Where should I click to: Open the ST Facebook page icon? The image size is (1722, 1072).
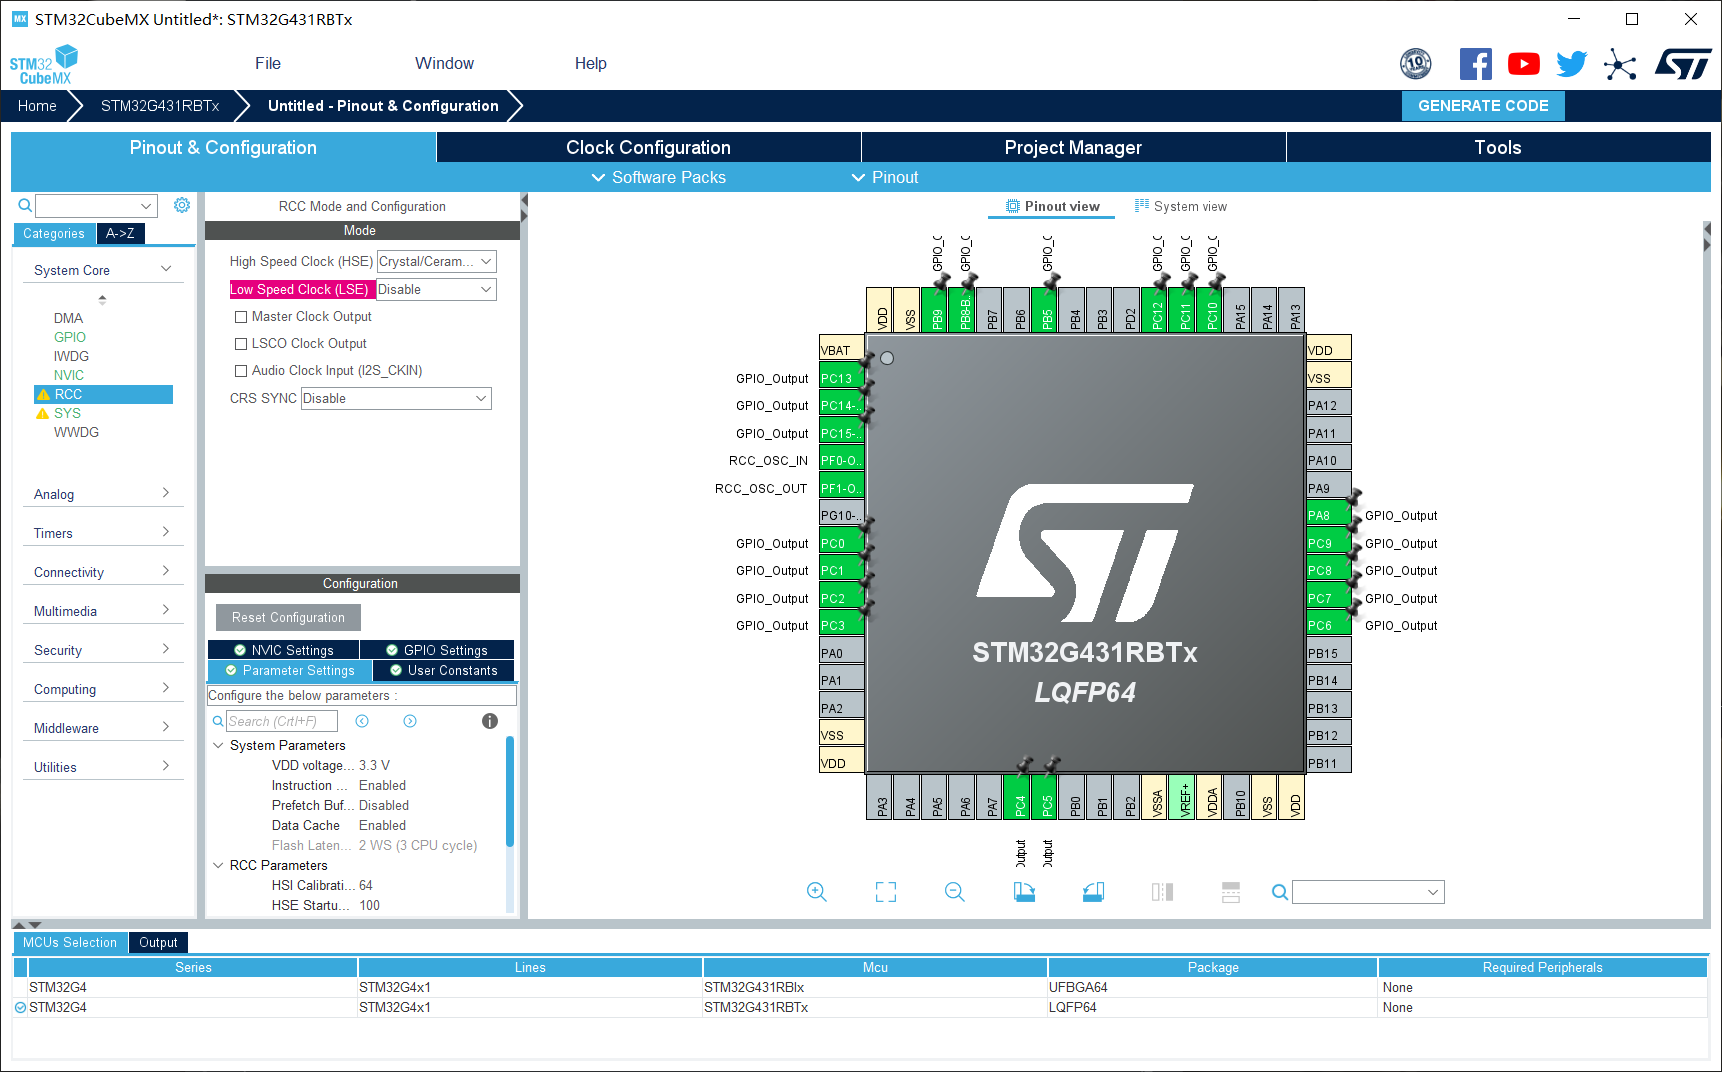coord(1475,64)
